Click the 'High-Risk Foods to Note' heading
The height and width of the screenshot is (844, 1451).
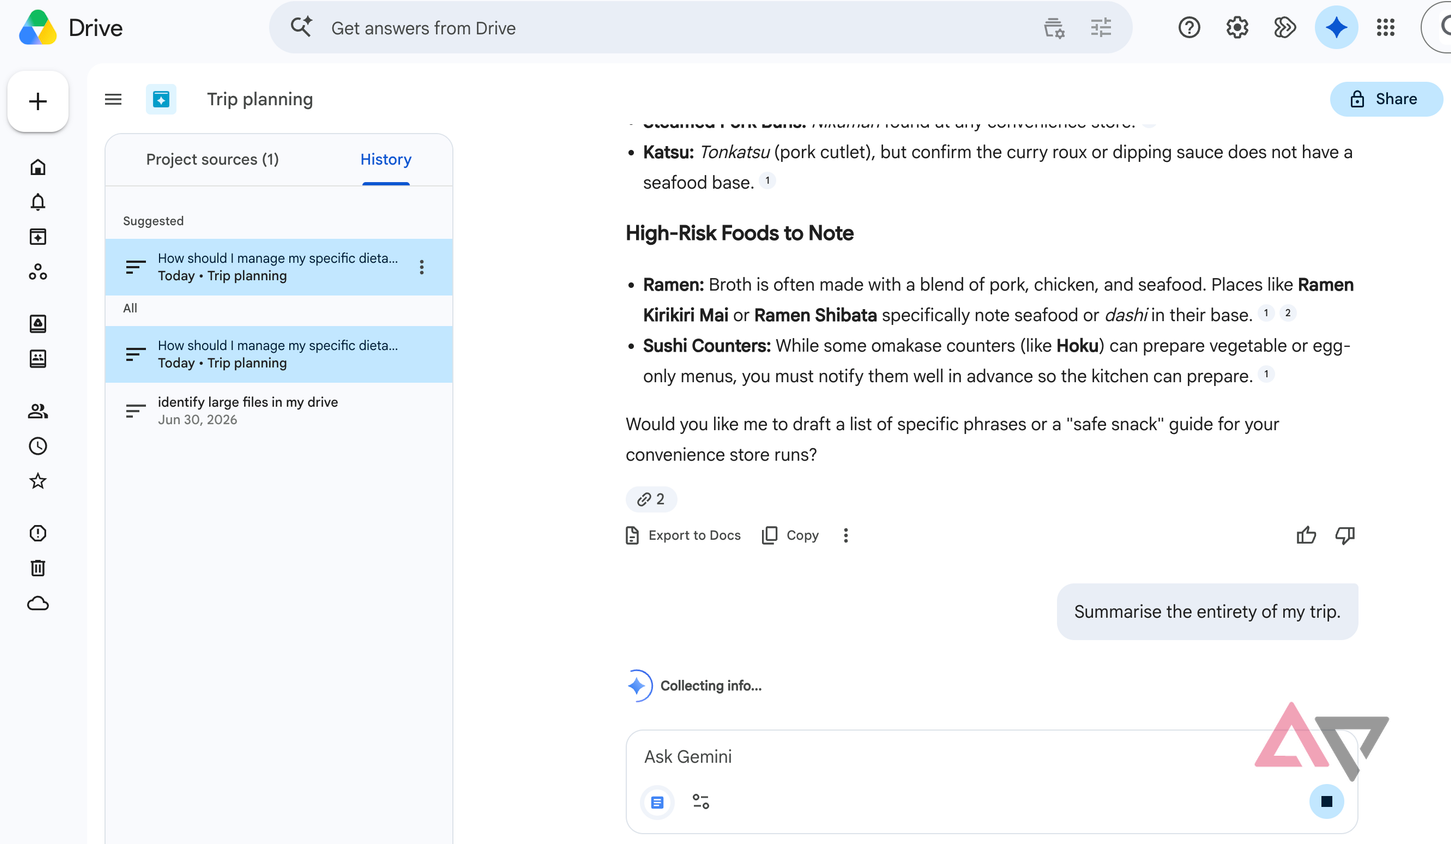(x=740, y=233)
